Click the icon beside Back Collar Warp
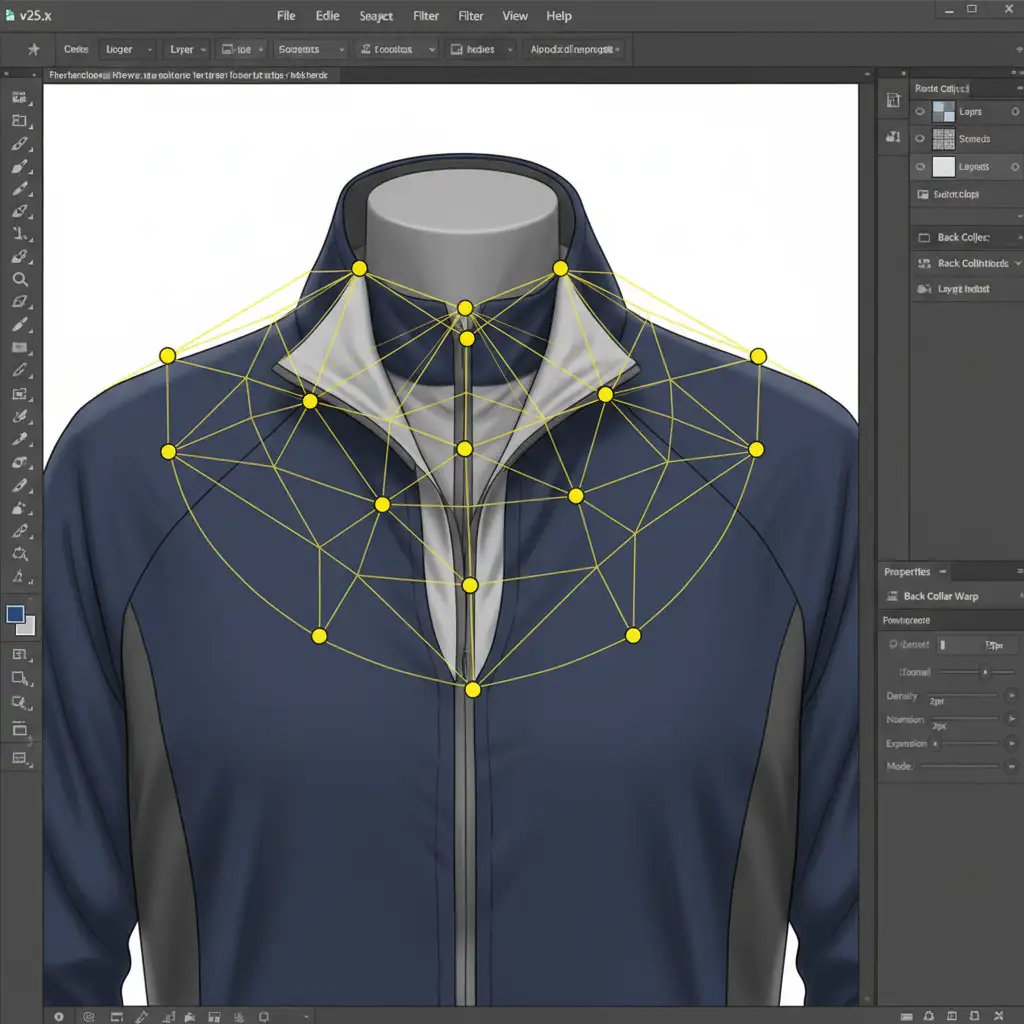The image size is (1024, 1024). [891, 596]
